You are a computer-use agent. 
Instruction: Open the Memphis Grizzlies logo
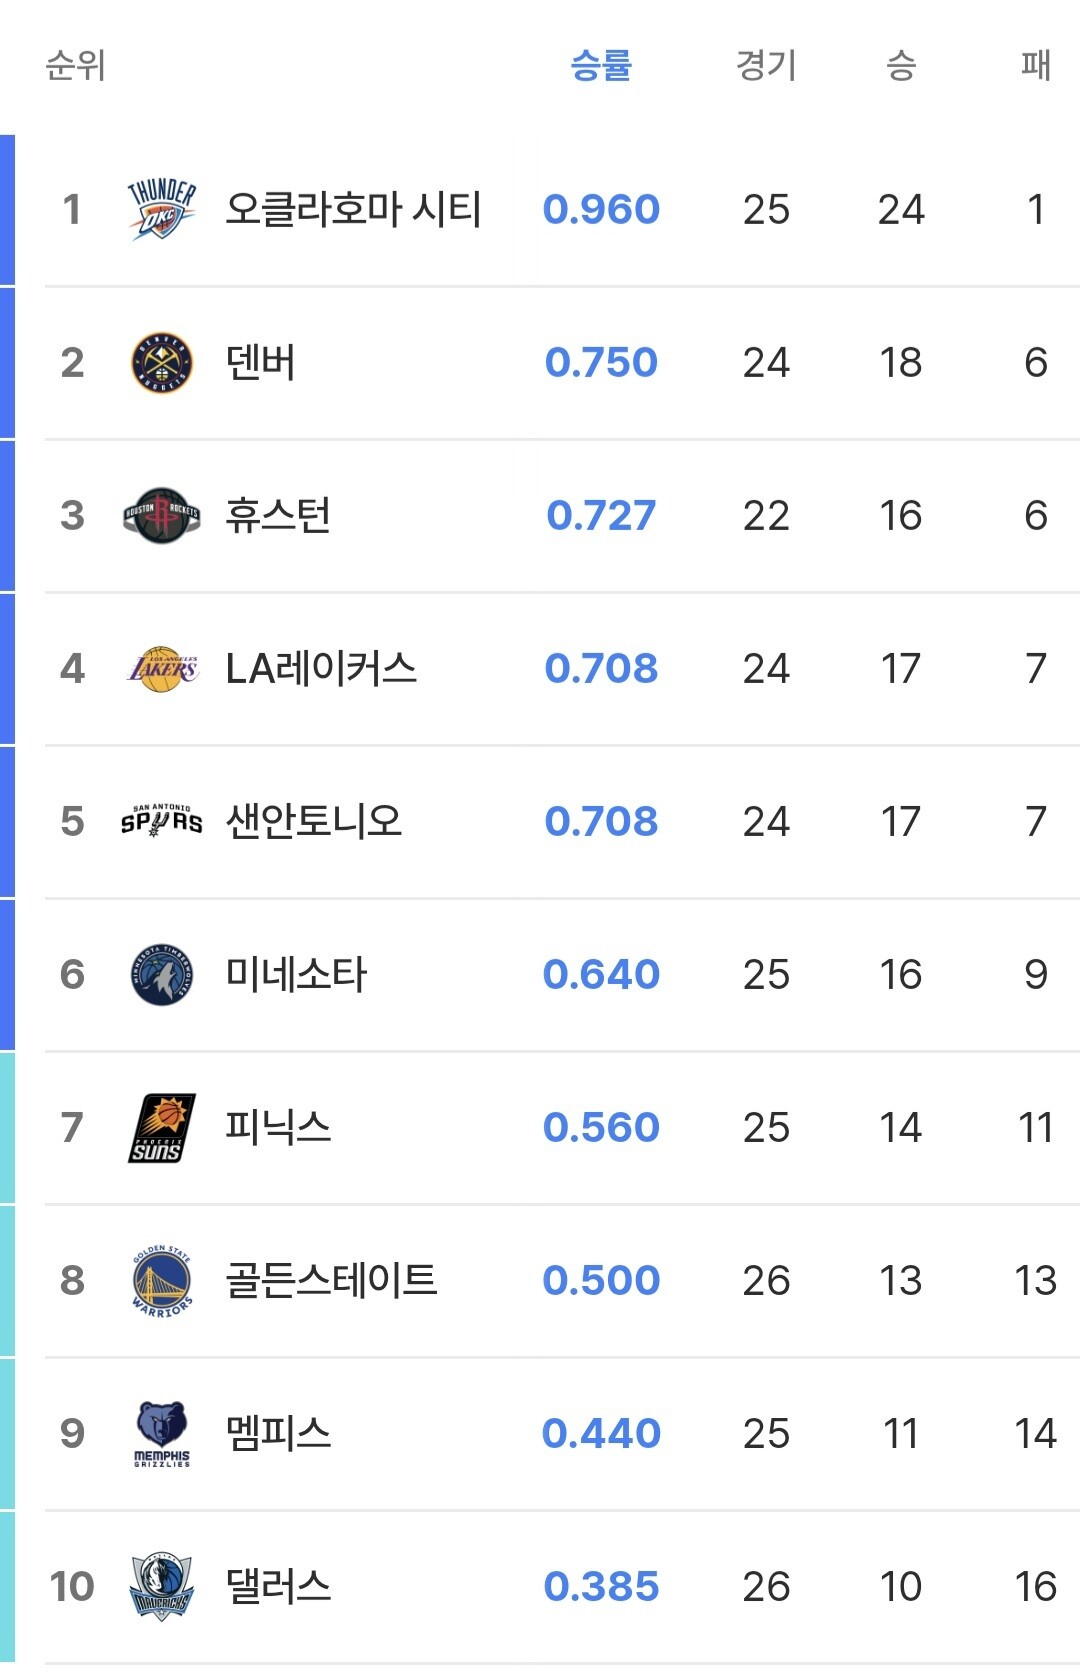(161, 1434)
